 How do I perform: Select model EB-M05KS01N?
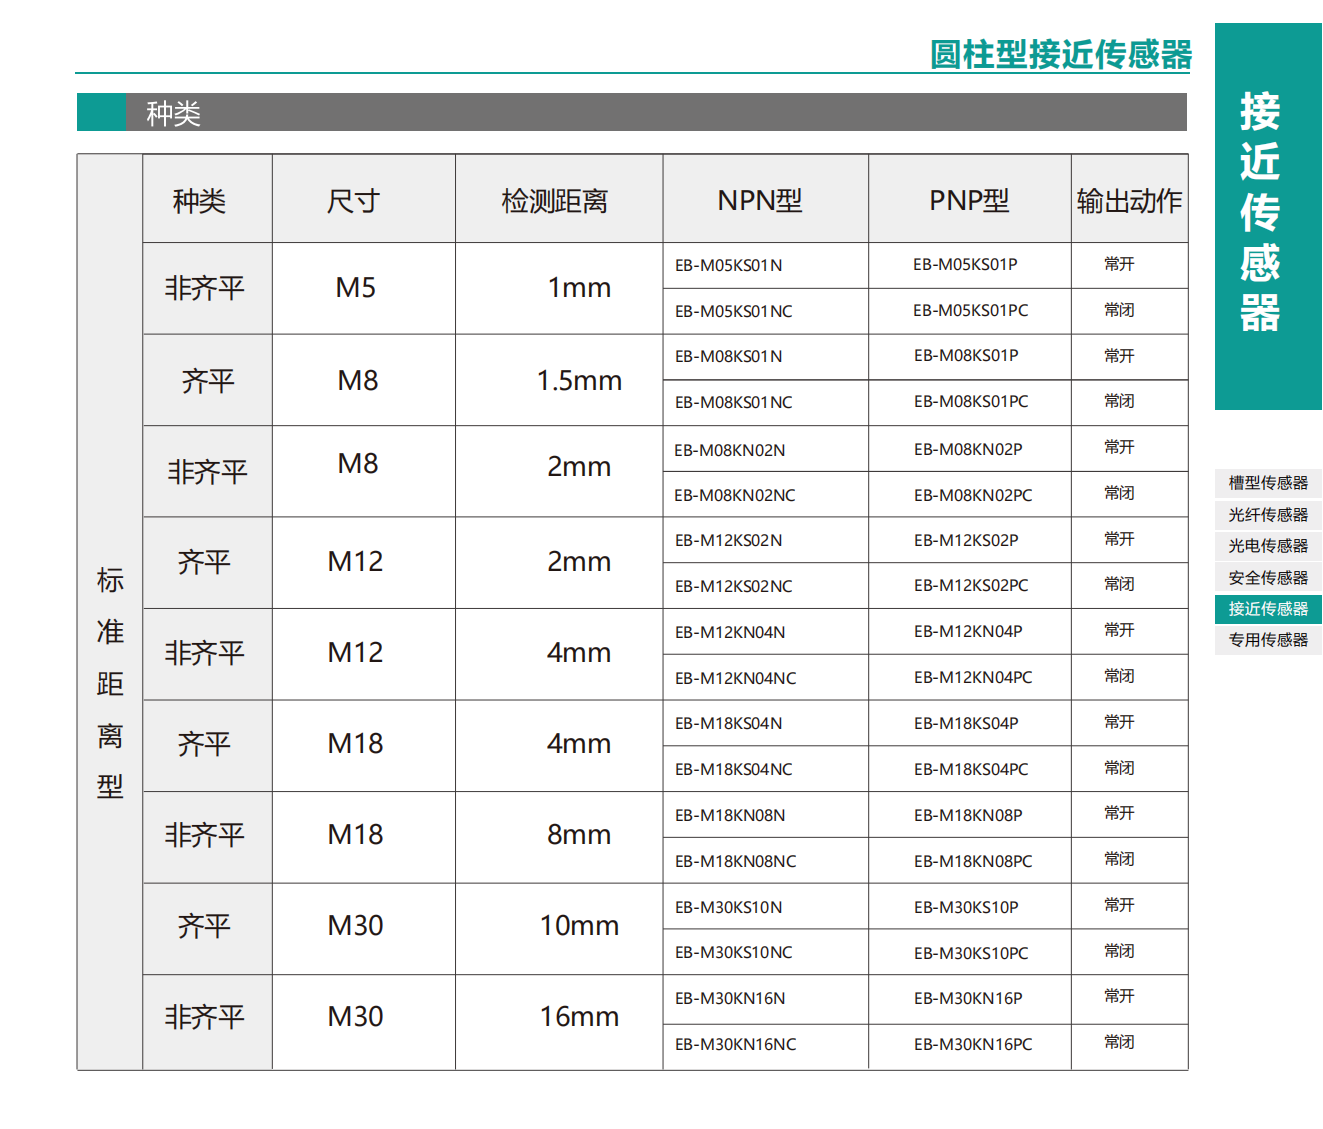point(728,265)
